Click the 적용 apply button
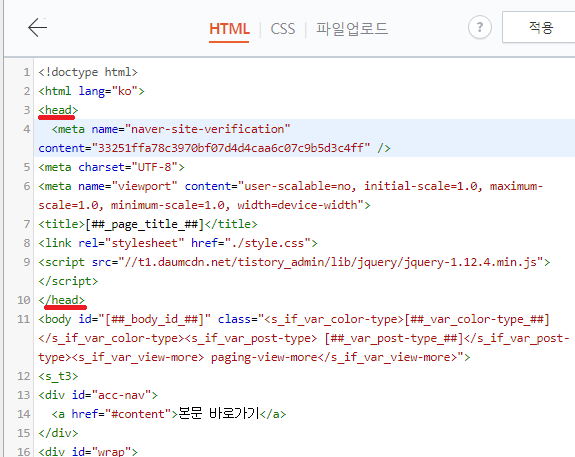The width and height of the screenshot is (575, 457). pos(541,28)
